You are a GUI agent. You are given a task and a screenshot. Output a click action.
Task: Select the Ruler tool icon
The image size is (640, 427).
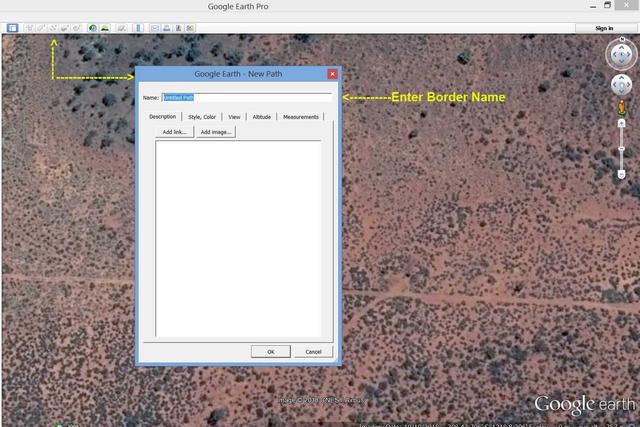[x=138, y=28]
